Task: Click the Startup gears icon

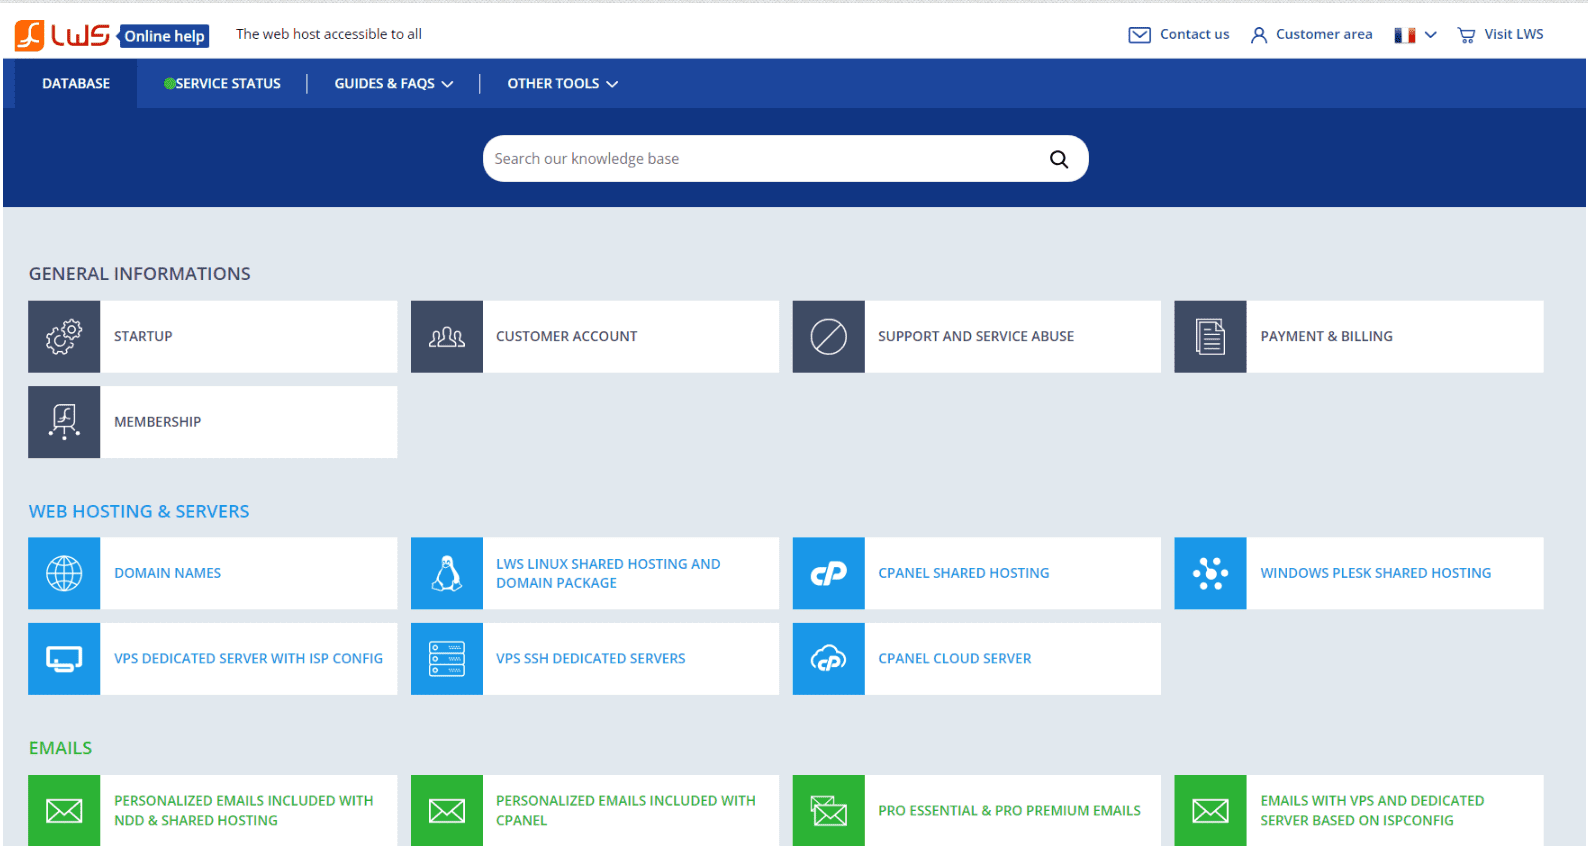Action: coord(64,337)
